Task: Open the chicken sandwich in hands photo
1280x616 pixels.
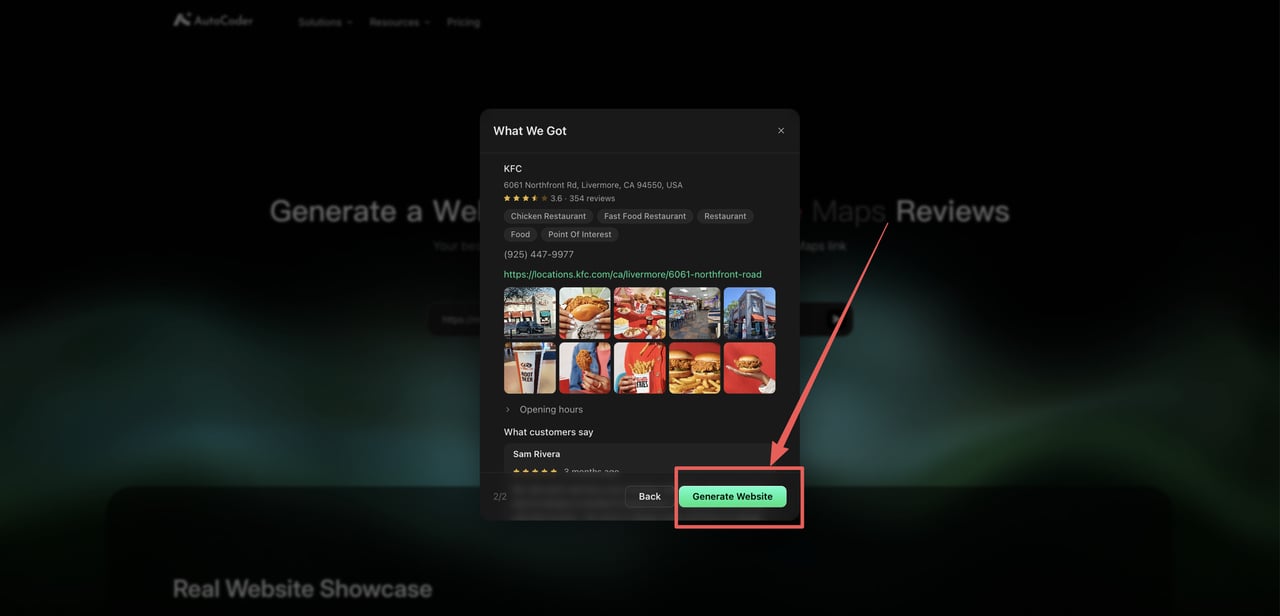Action: coord(585,313)
